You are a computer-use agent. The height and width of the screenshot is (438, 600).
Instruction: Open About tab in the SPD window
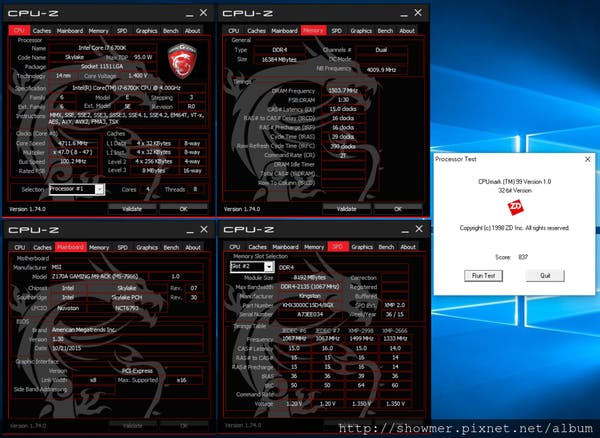tap(408, 247)
